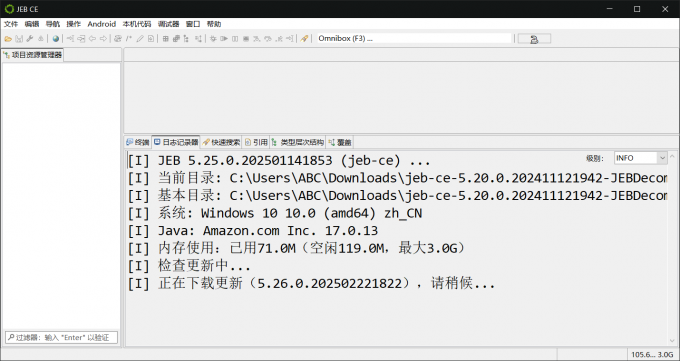
Task: Start debugging with the bug icon
Action: click(x=213, y=39)
